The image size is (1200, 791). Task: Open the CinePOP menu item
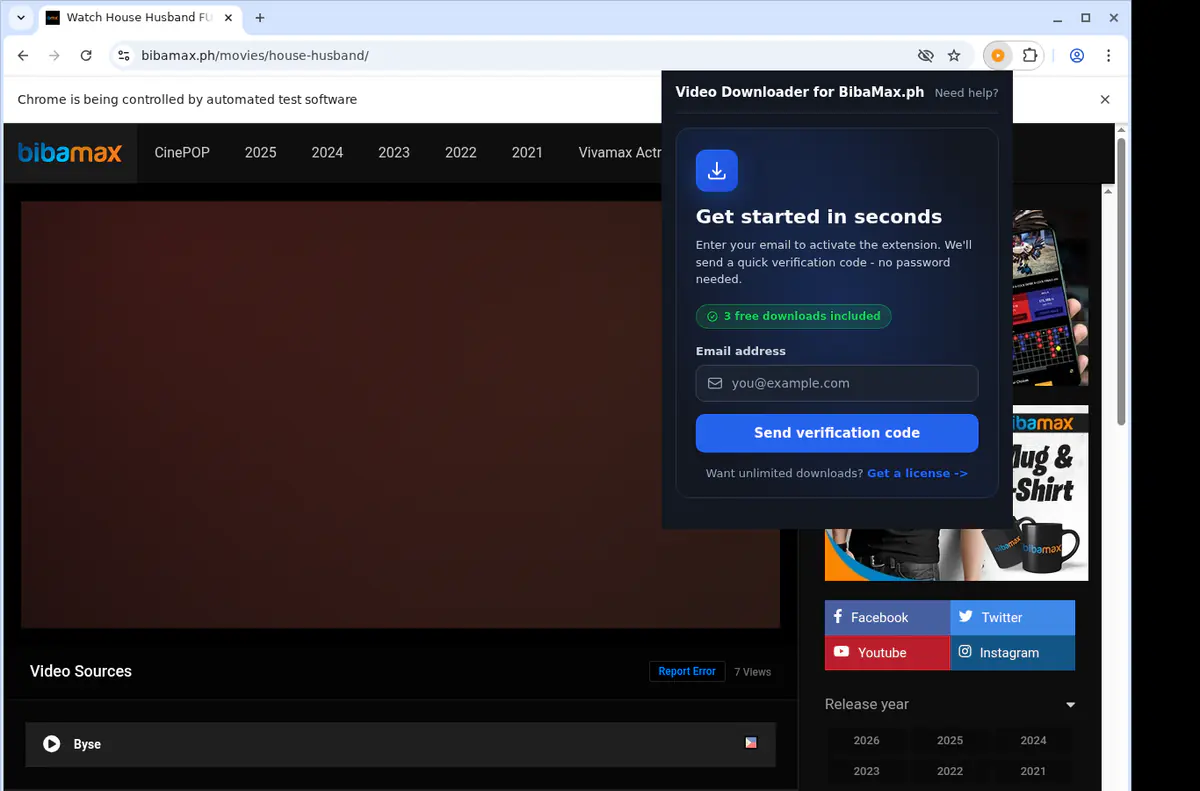pos(182,153)
